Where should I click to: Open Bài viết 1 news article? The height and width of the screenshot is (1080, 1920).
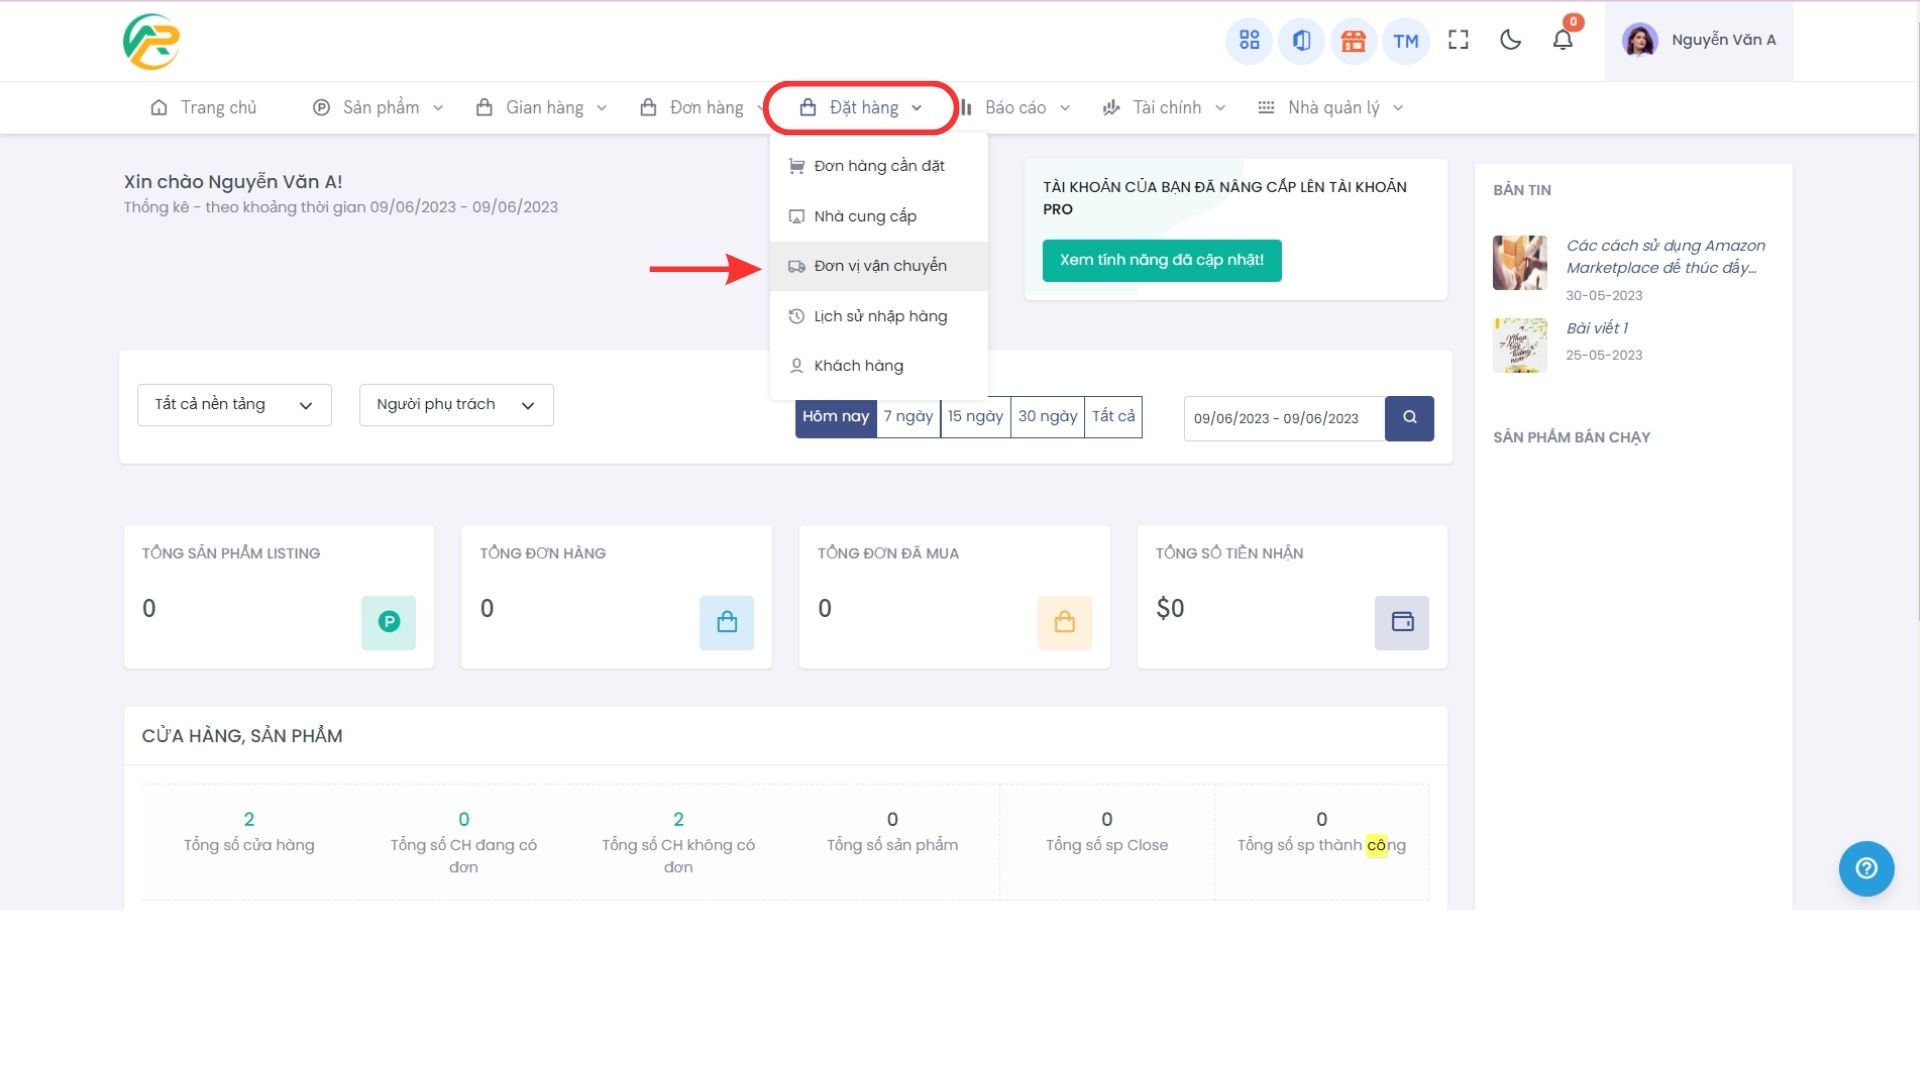pyautogui.click(x=1597, y=328)
